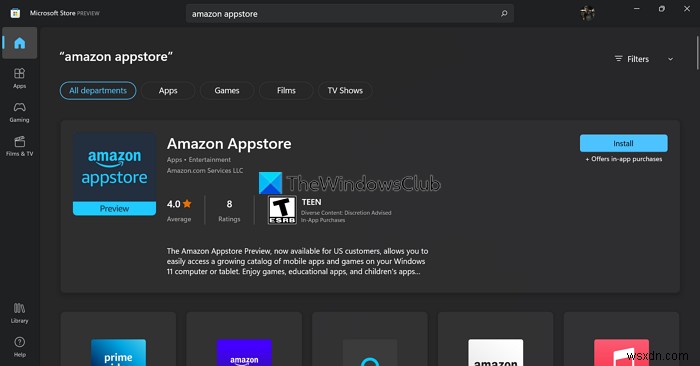The width and height of the screenshot is (700, 366).
Task: Open the Apps section in sidebar
Action: pos(20,78)
